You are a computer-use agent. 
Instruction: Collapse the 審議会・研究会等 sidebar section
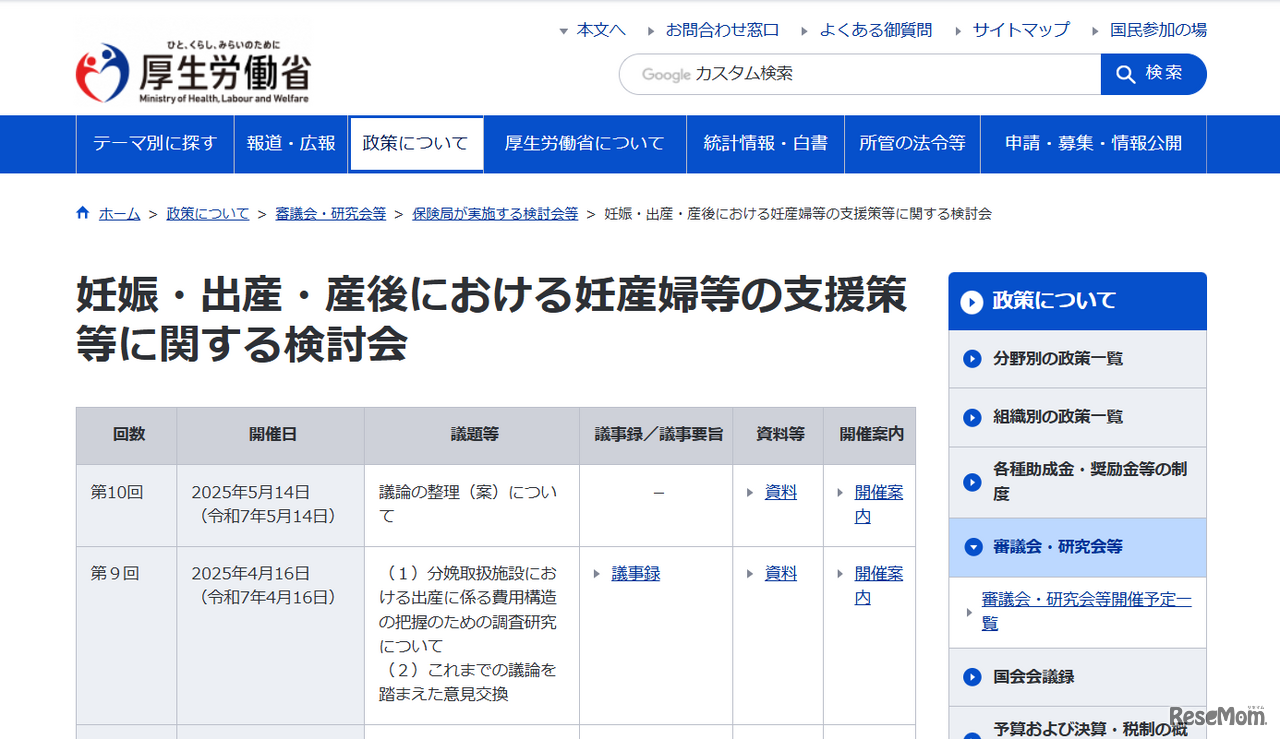[x=973, y=547]
